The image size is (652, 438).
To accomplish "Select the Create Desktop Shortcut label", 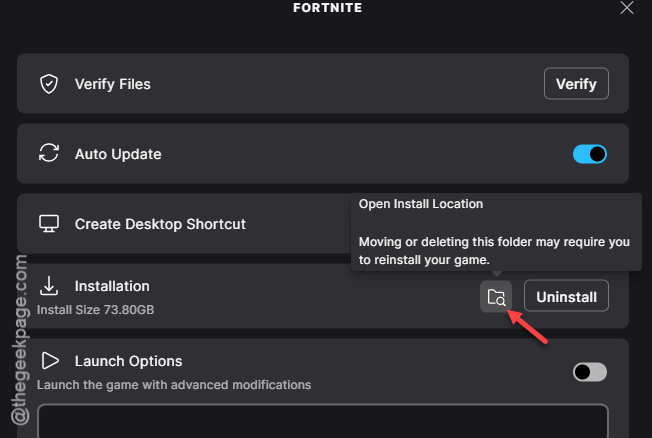I will tap(160, 224).
